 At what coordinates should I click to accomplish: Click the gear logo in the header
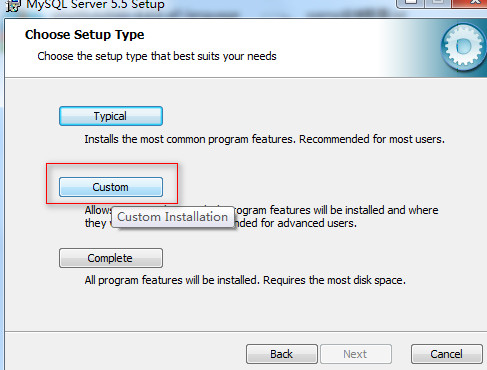464,47
